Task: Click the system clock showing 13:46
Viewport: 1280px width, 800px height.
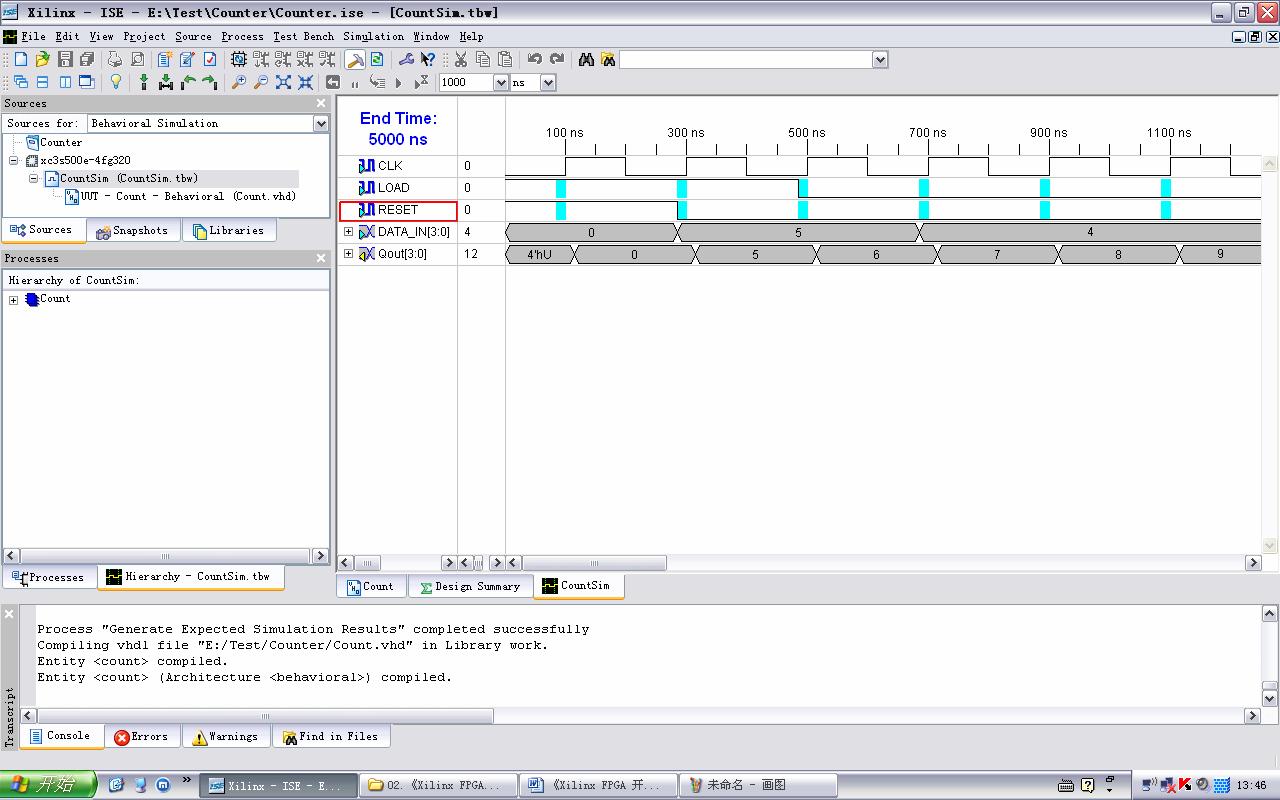Action: [1251, 786]
